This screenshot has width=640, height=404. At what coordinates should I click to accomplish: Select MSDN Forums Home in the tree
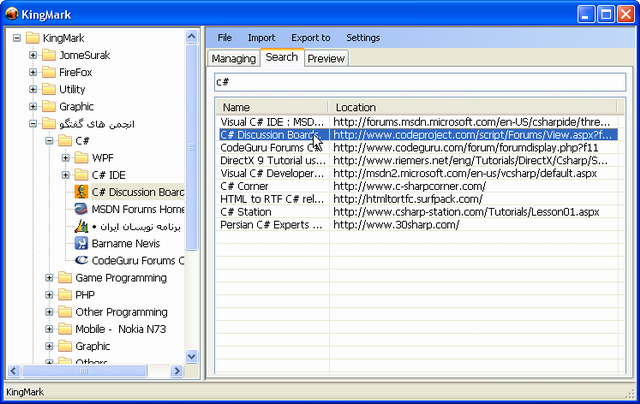(138, 209)
